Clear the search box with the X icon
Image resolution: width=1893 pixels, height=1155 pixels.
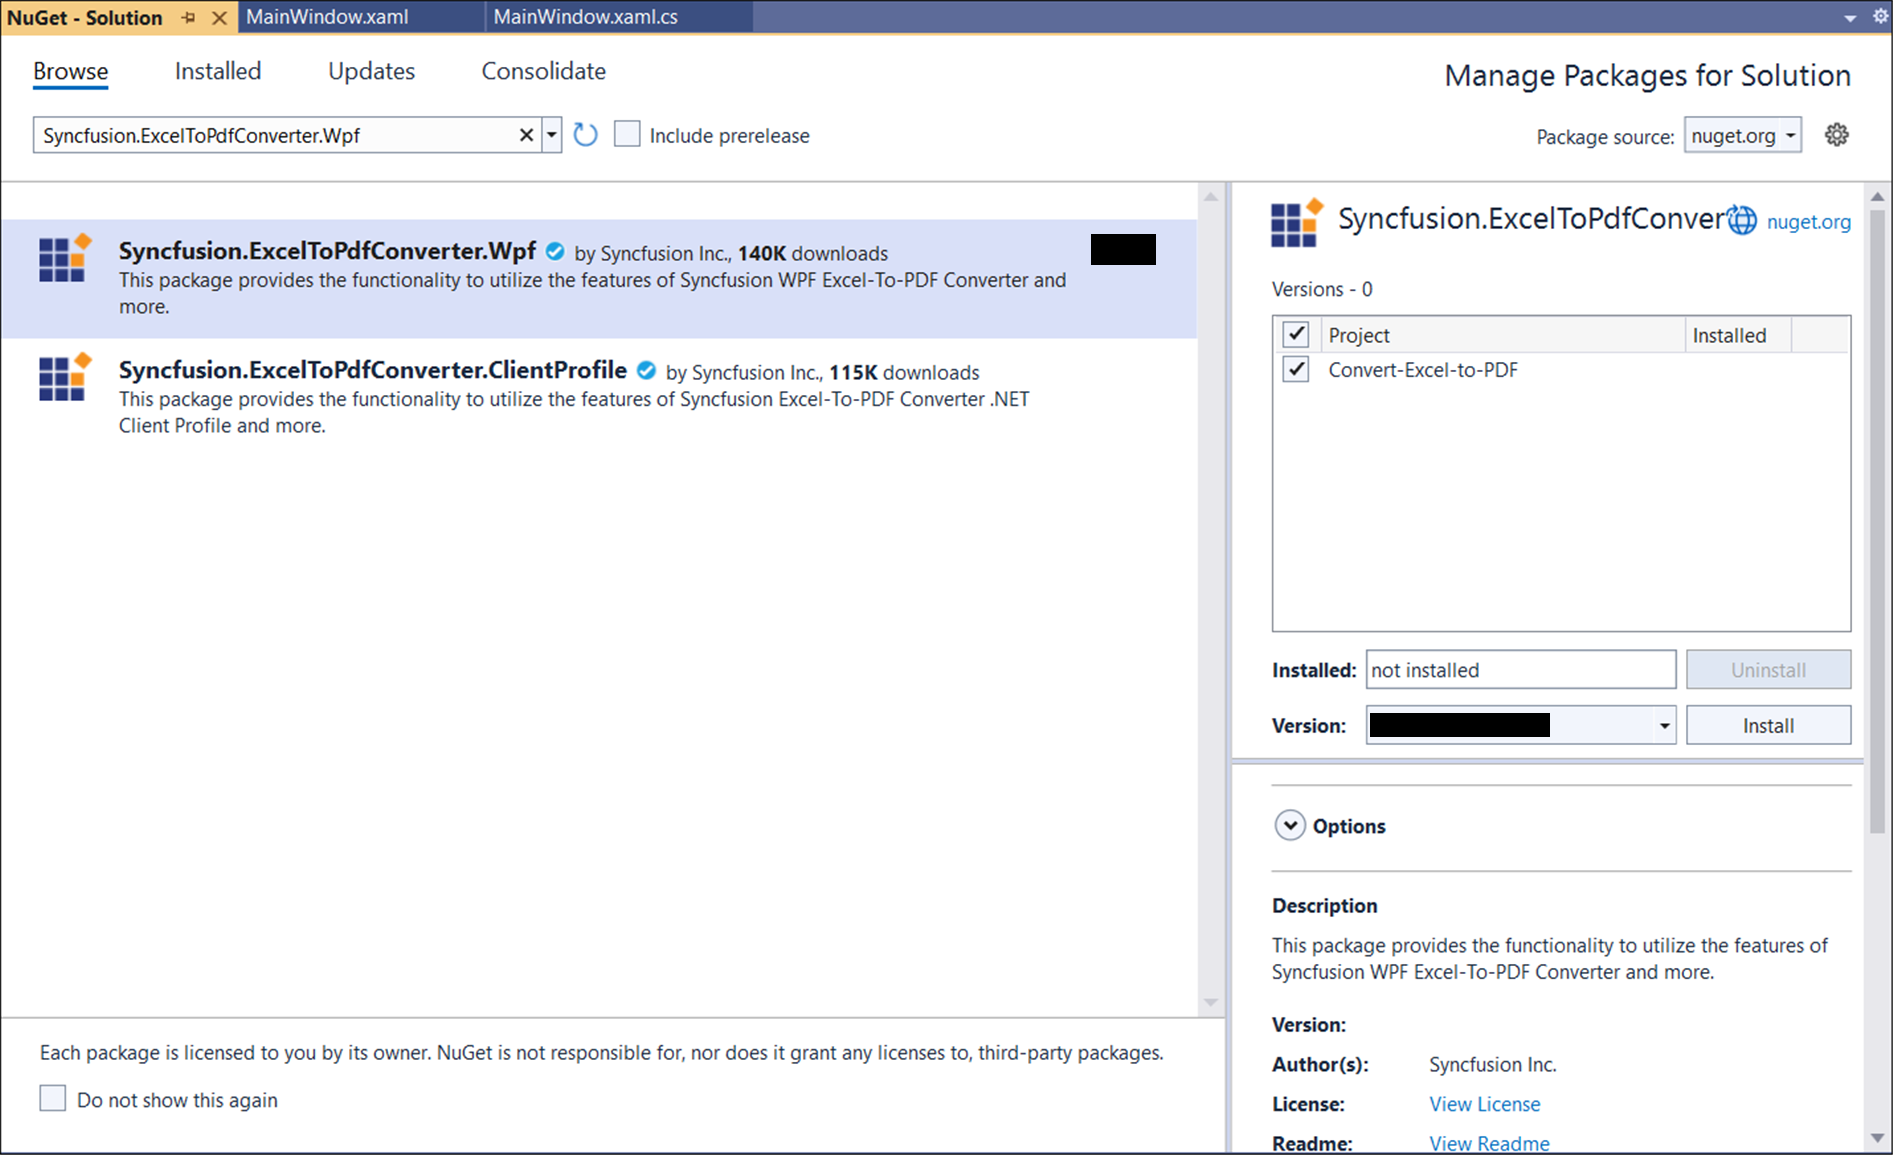click(x=526, y=135)
